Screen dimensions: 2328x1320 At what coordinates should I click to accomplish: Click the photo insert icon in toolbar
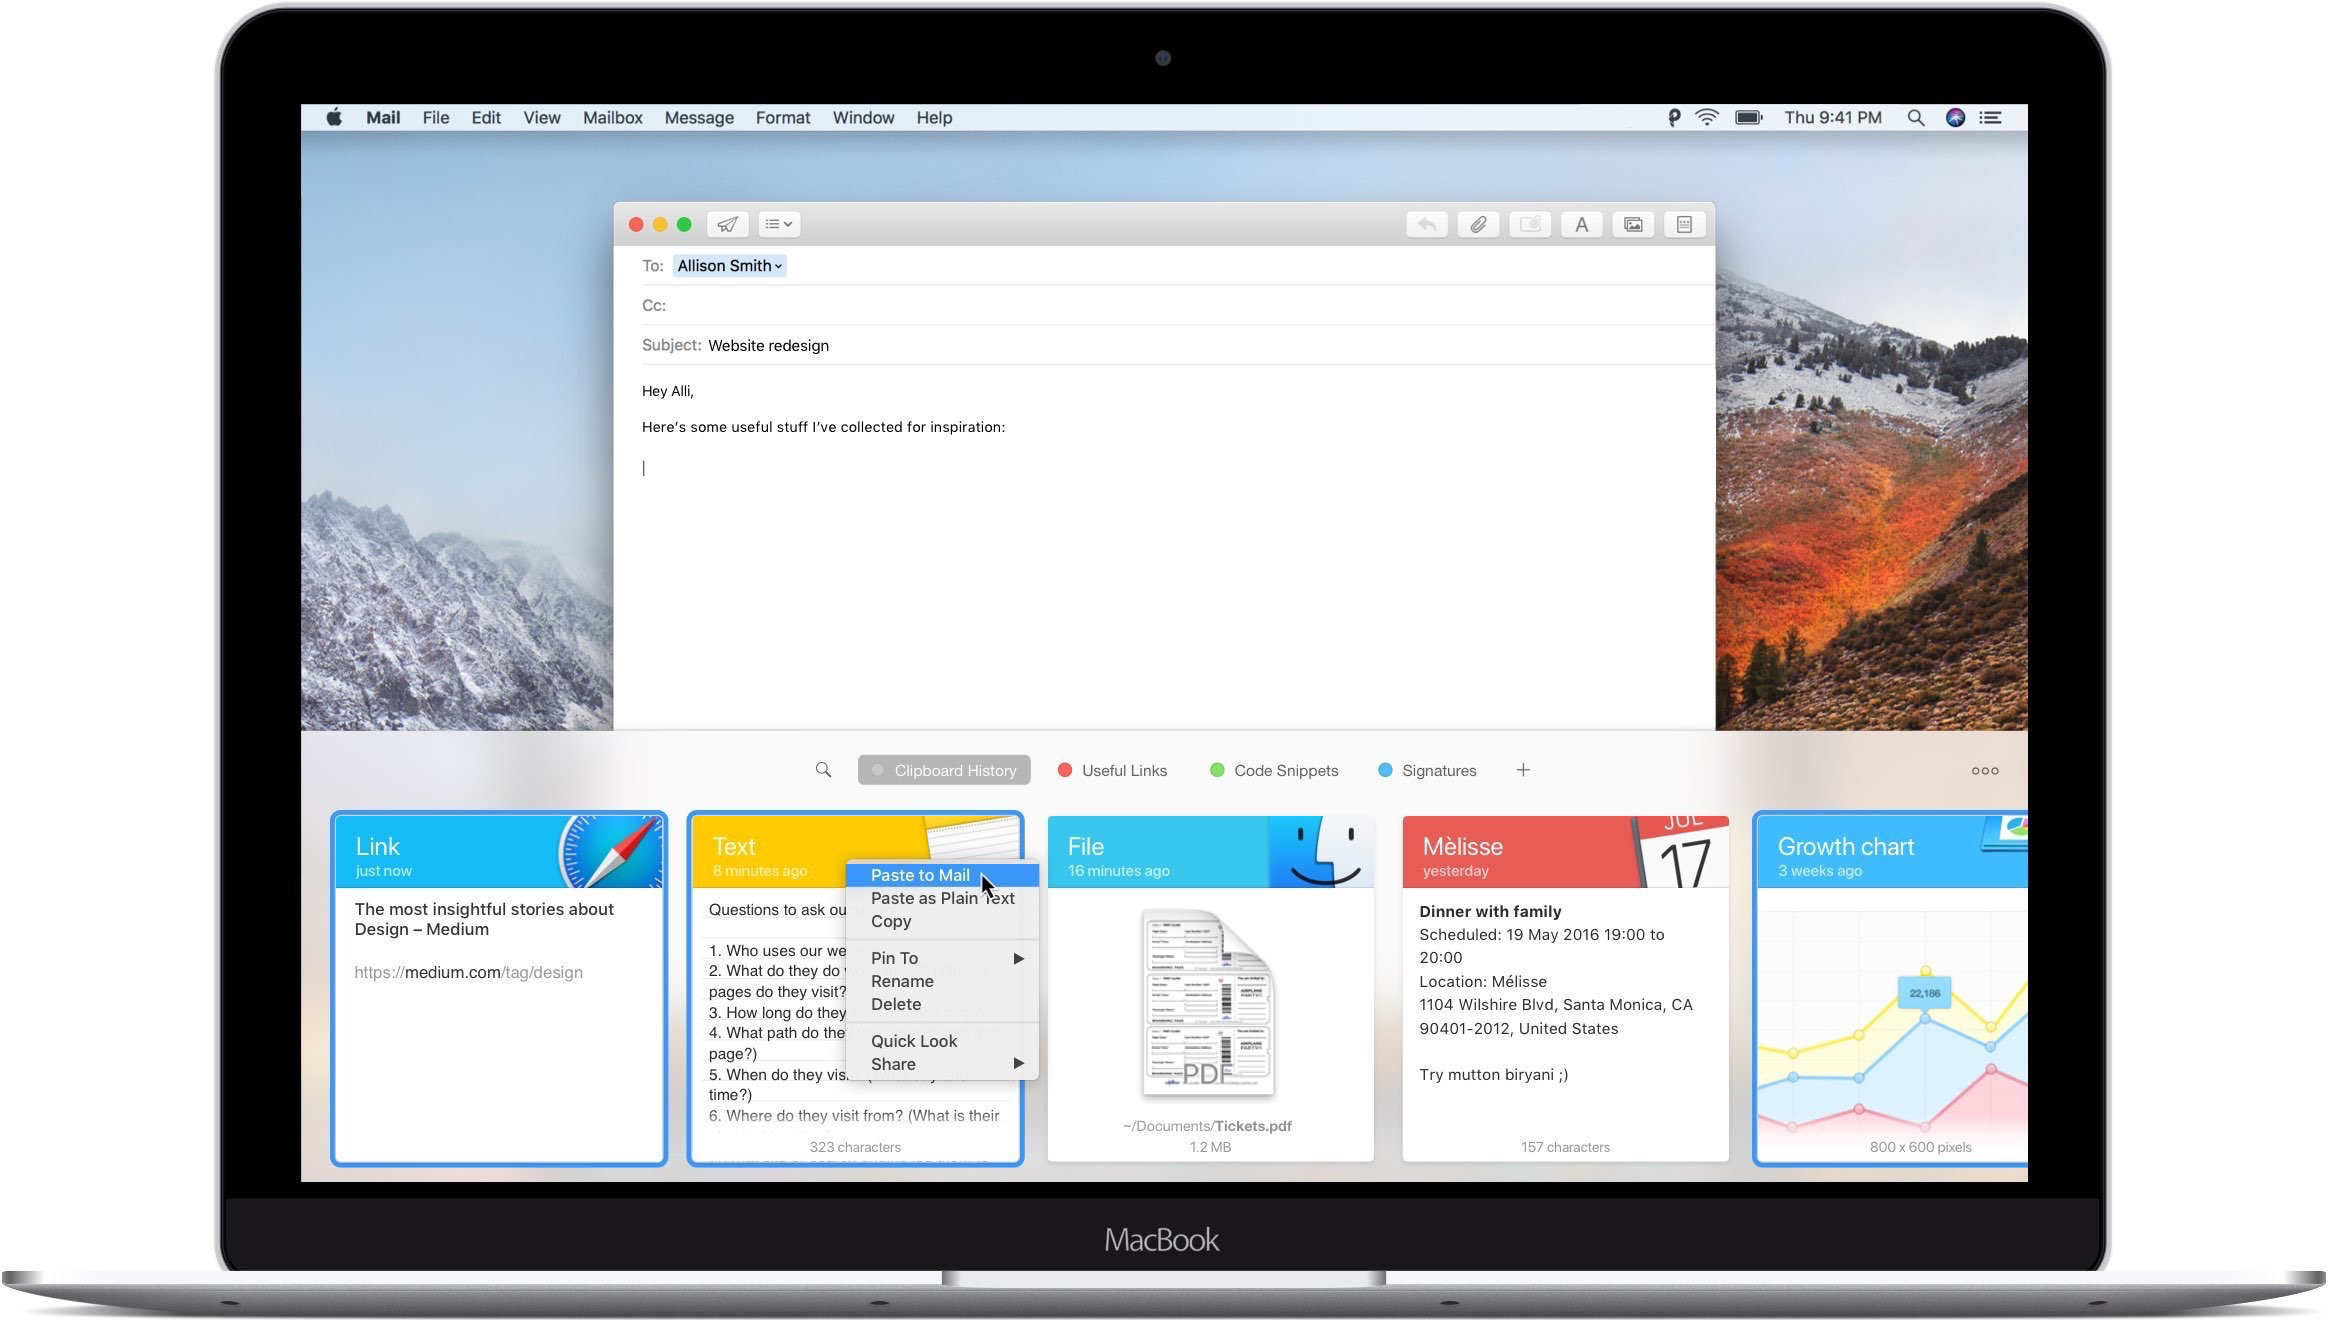[1632, 224]
